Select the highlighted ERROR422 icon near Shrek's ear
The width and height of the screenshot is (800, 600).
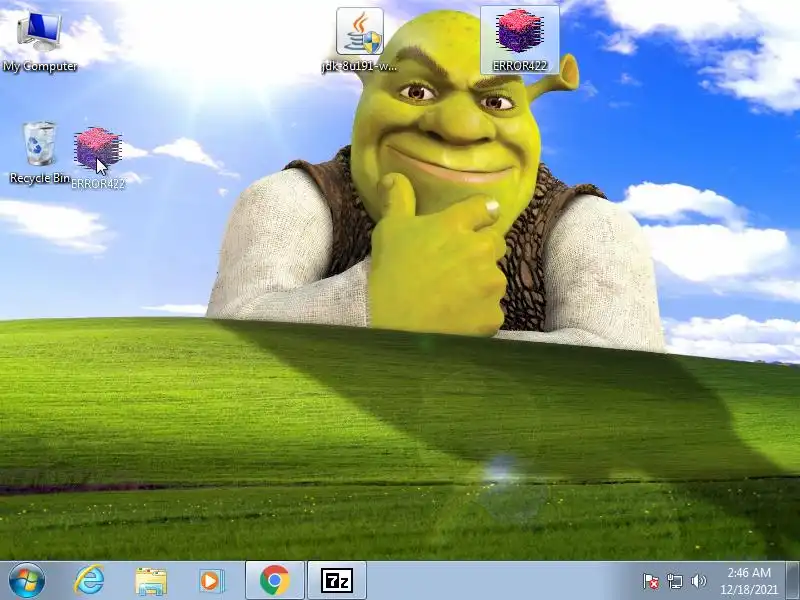(x=519, y=40)
